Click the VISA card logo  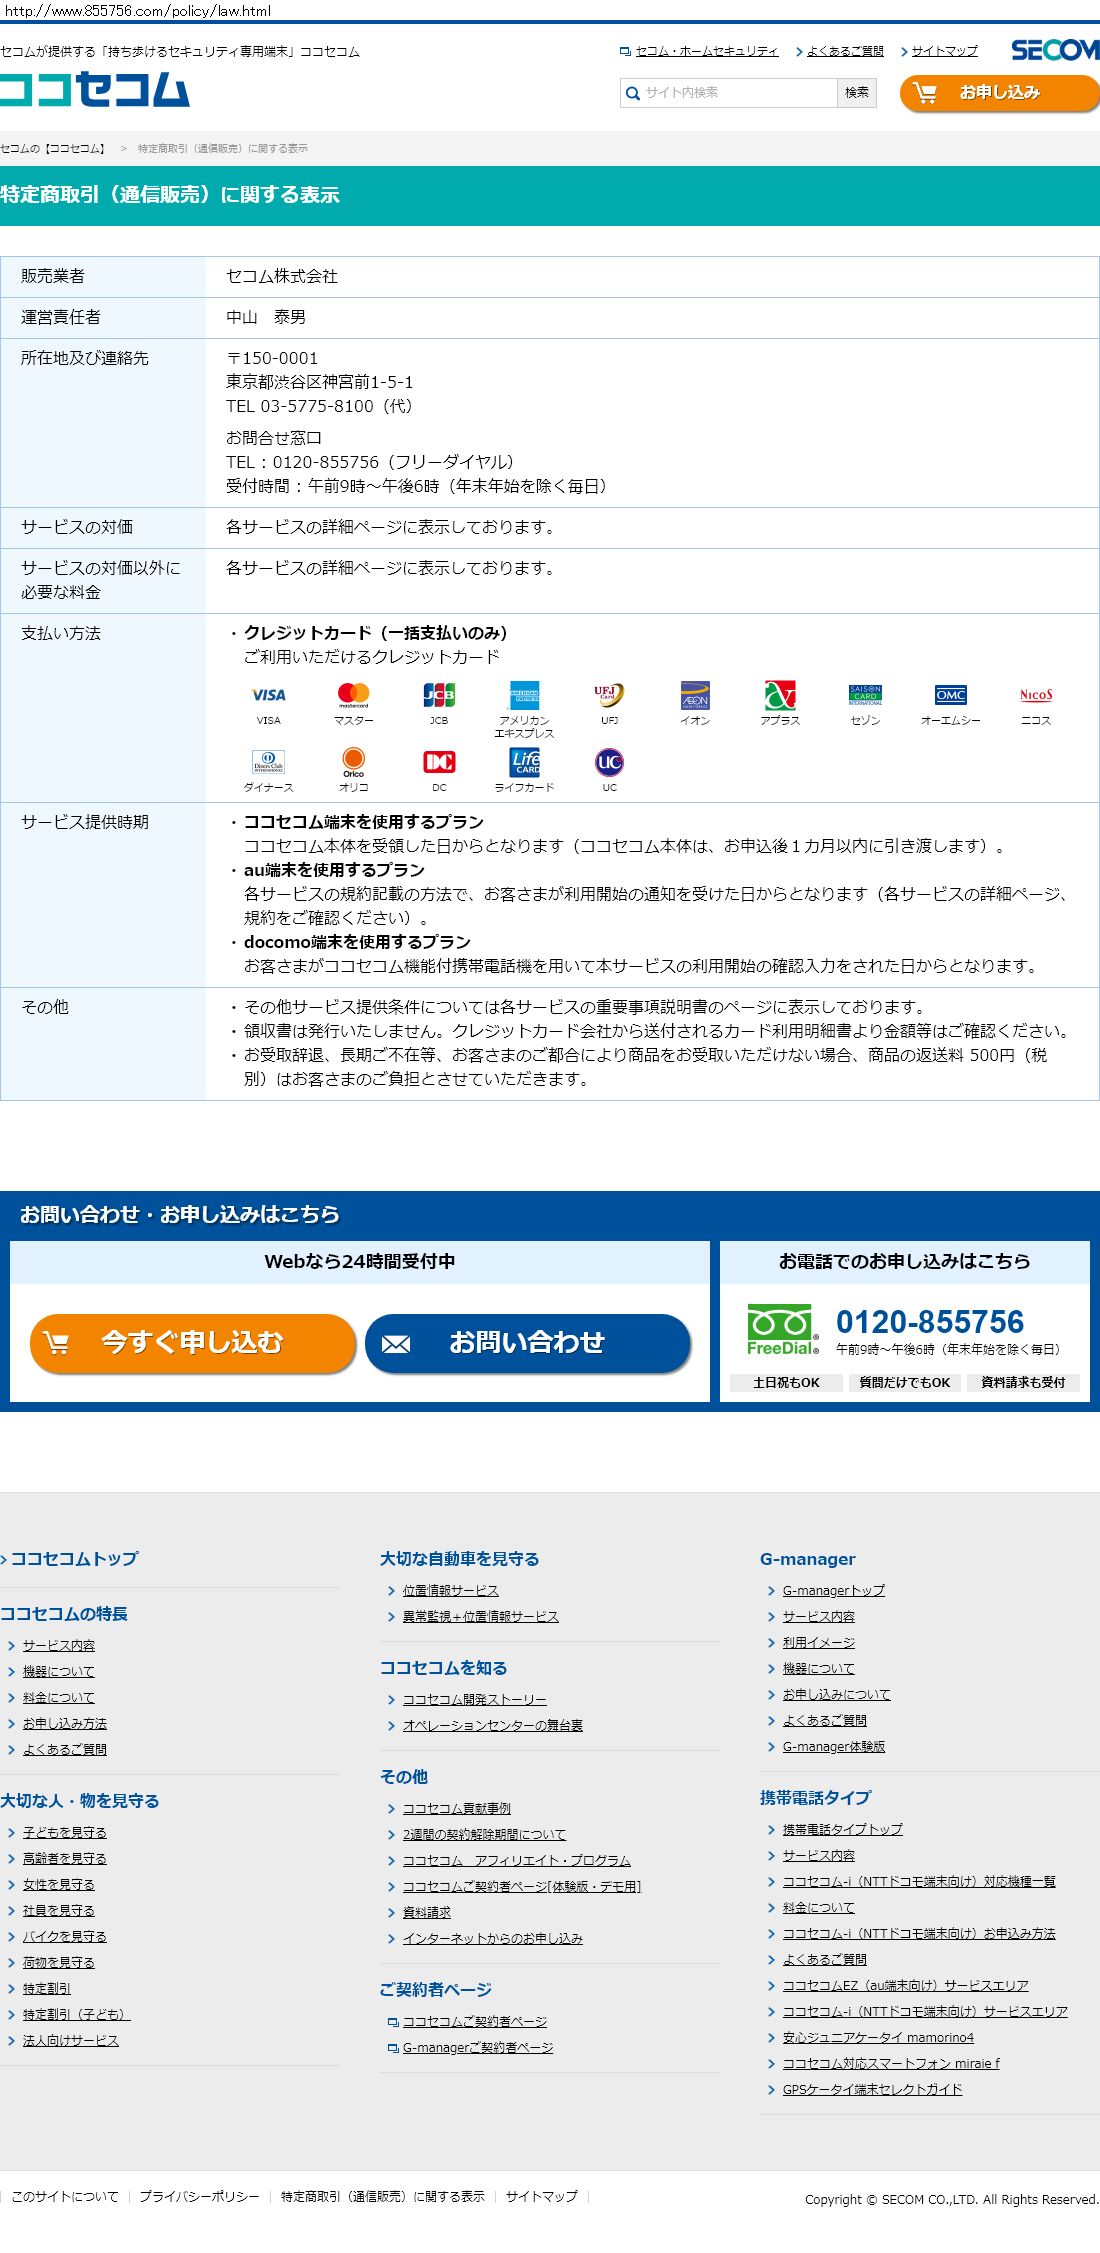pos(268,695)
